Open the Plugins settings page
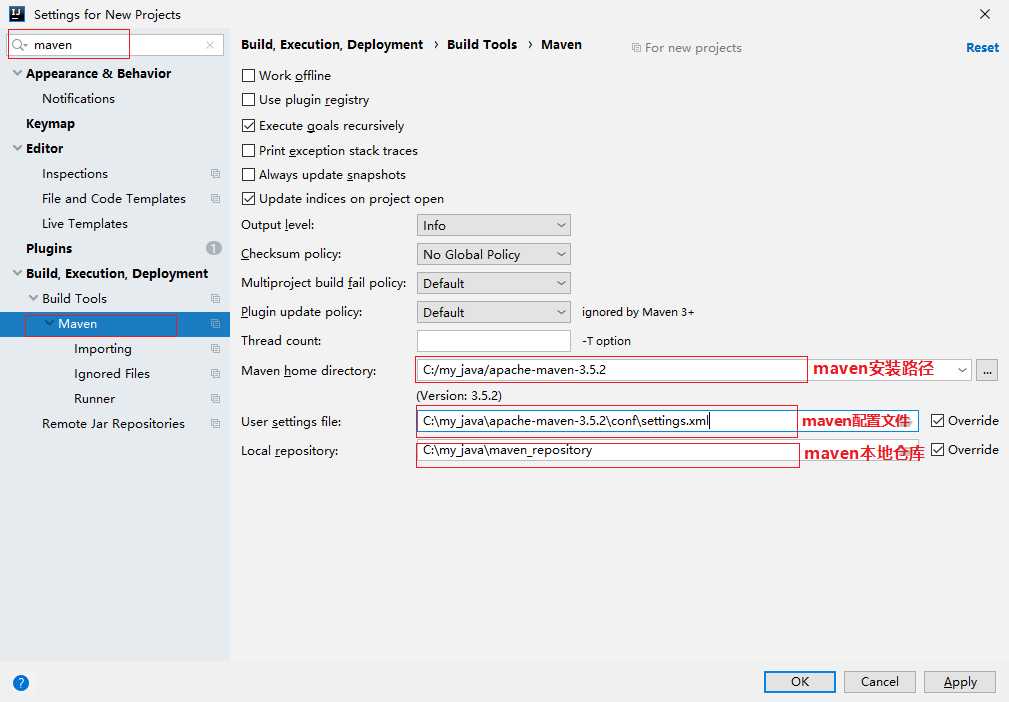 point(49,248)
